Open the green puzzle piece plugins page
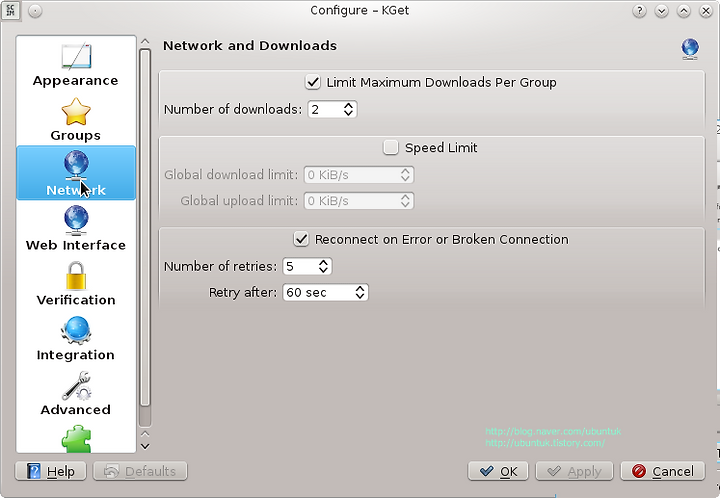The width and height of the screenshot is (720, 498). (76, 439)
